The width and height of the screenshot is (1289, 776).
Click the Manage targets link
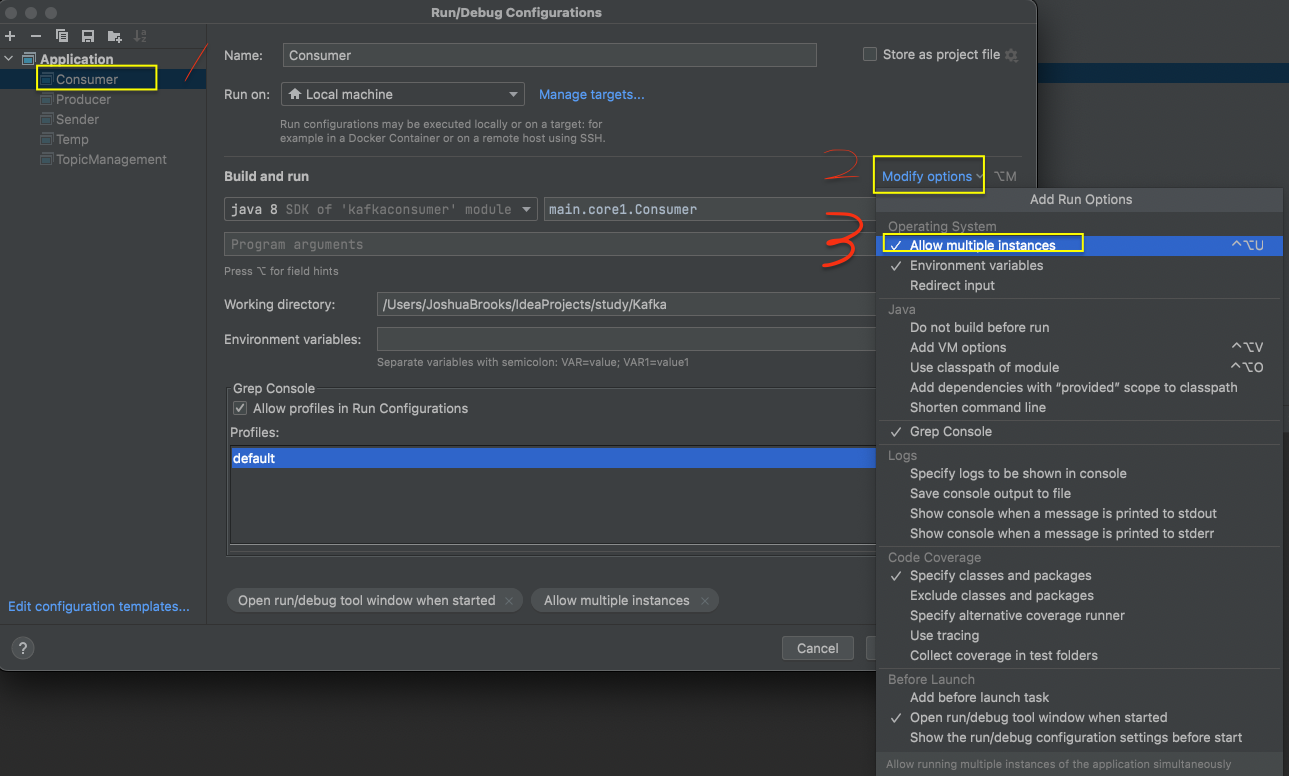coord(591,94)
